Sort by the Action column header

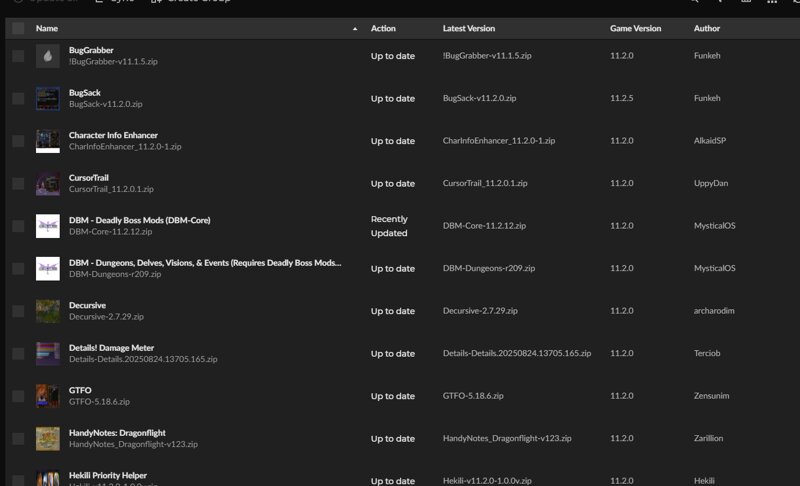pyautogui.click(x=383, y=29)
